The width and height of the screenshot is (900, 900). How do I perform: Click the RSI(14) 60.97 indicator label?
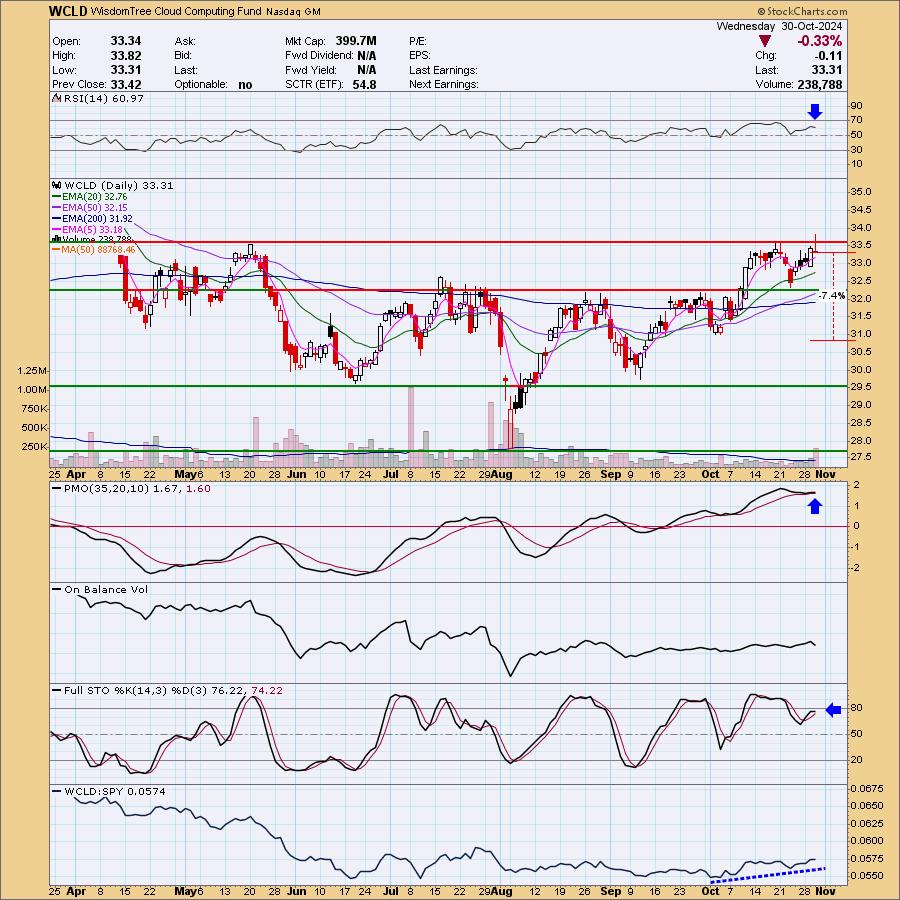click(x=103, y=99)
